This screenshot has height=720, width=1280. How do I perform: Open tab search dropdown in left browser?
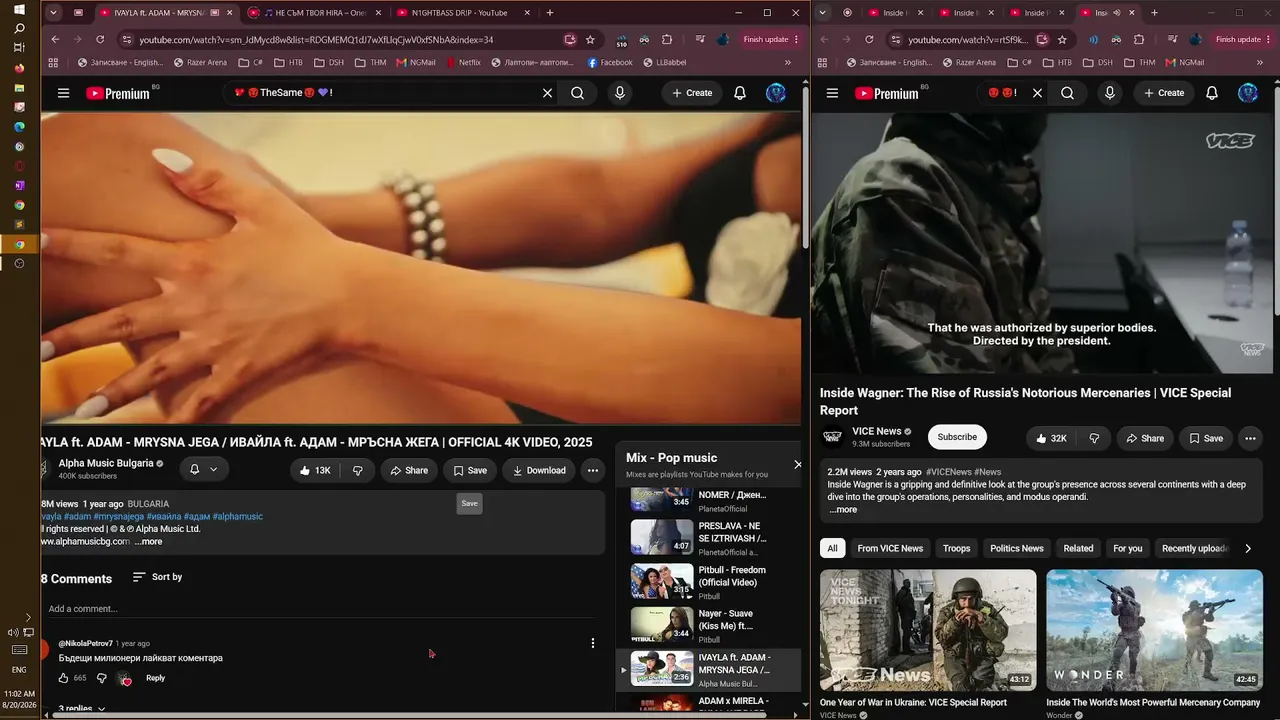[54, 13]
